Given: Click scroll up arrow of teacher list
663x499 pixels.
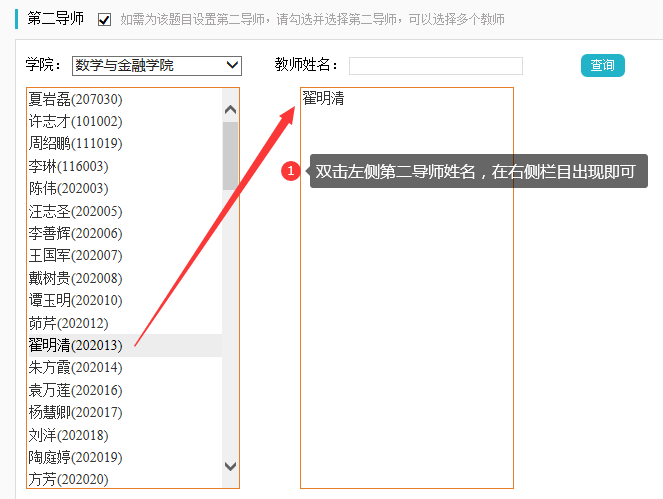Looking at the screenshot, I should point(230,110).
